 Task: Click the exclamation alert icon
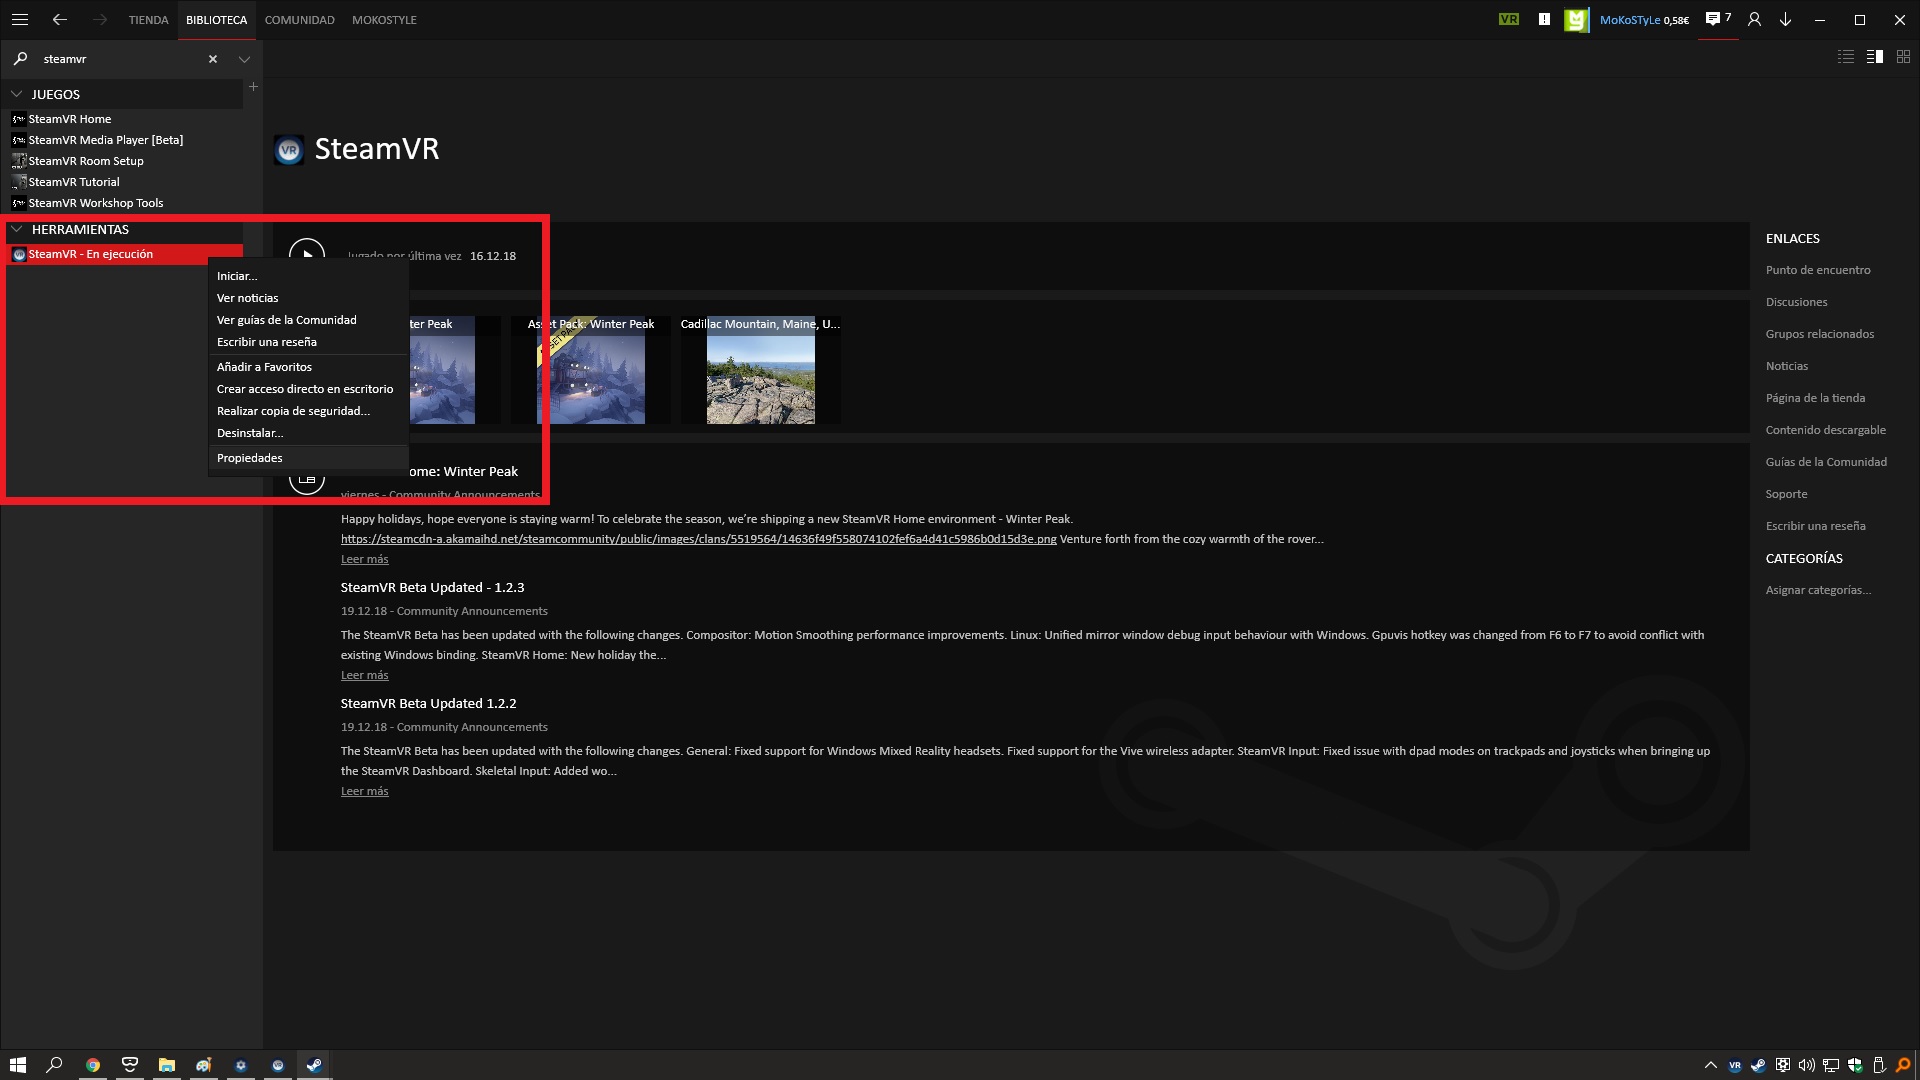pyautogui.click(x=1544, y=19)
